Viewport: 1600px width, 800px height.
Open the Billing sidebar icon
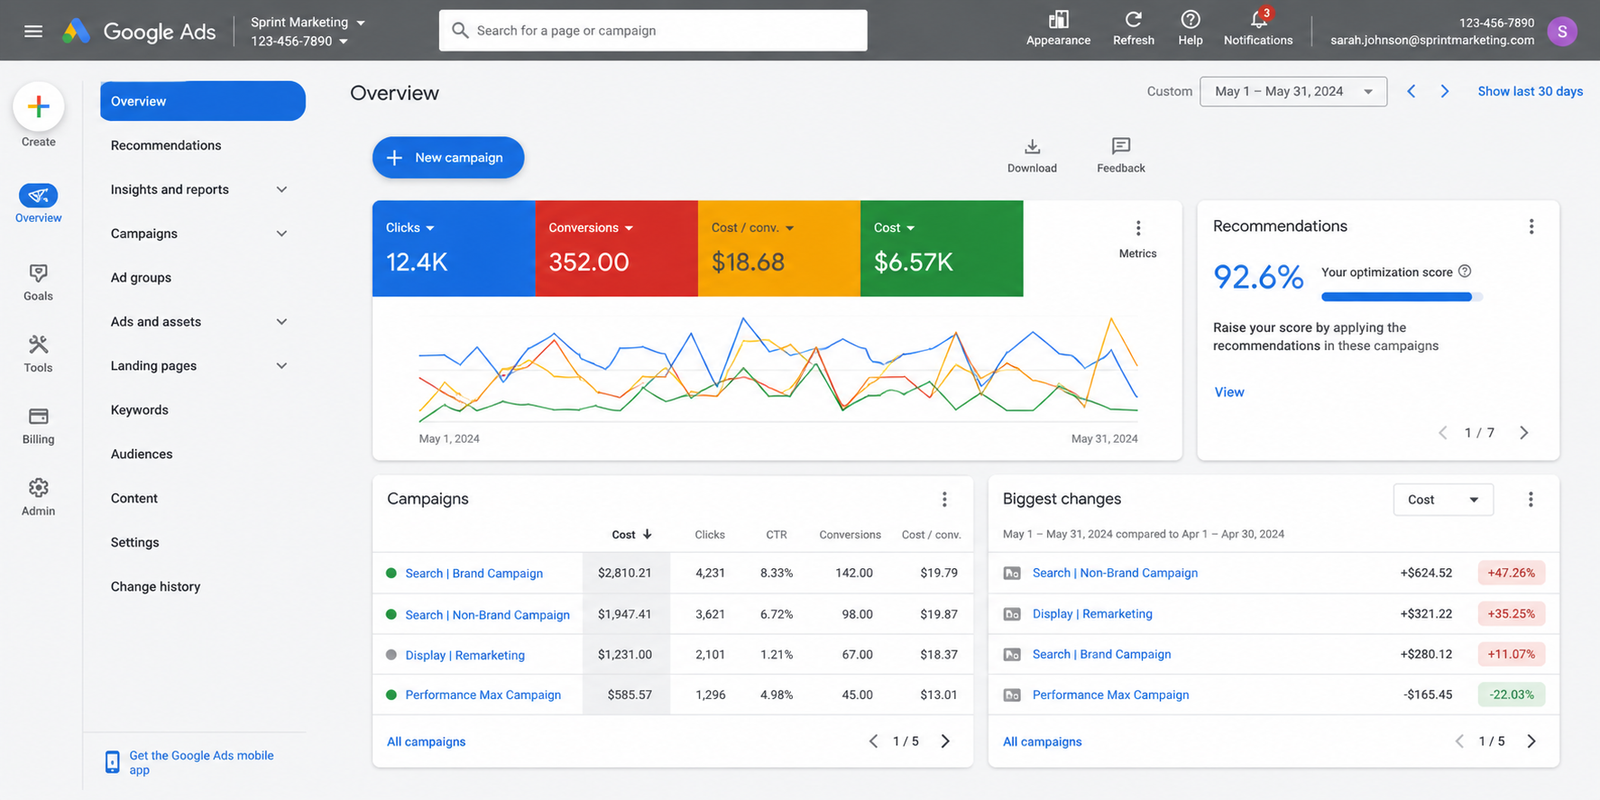[38, 416]
